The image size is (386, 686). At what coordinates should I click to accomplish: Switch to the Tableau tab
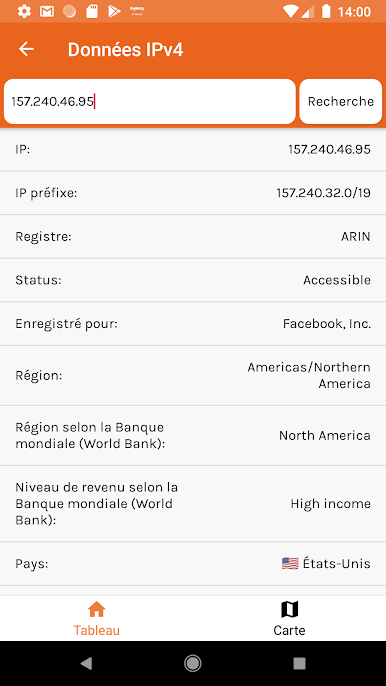point(97,618)
